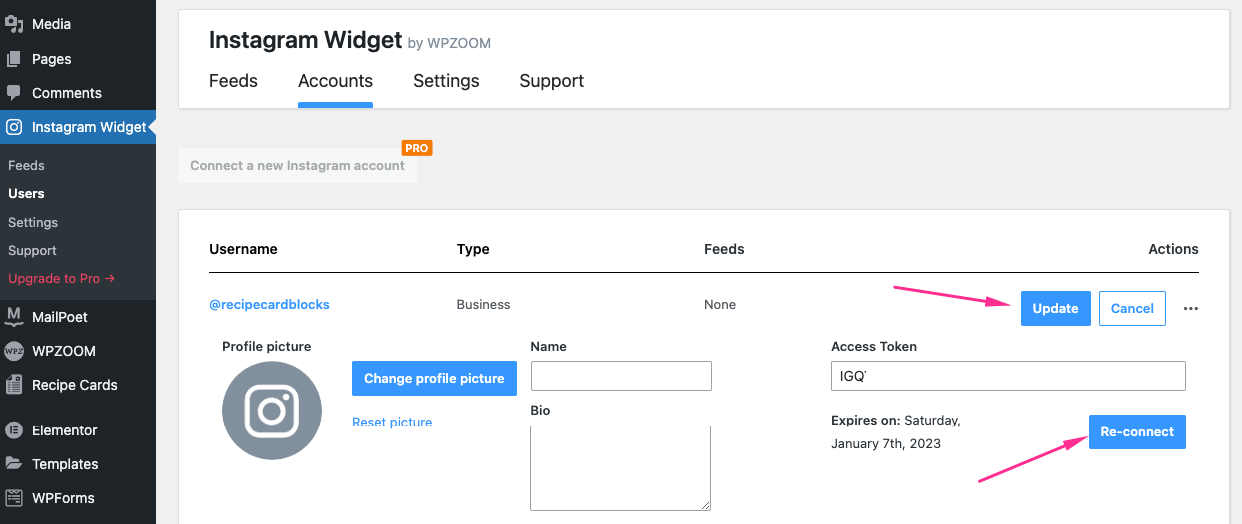Open Instagram Widget menu item

[x=78, y=127]
